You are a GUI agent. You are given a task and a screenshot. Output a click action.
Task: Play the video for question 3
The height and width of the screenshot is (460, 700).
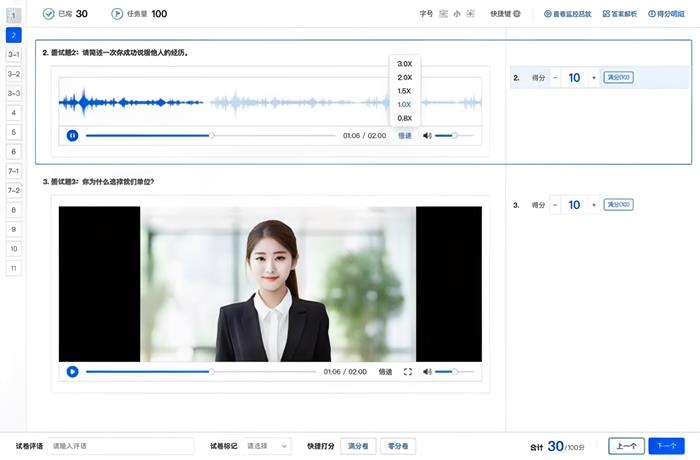pos(72,371)
